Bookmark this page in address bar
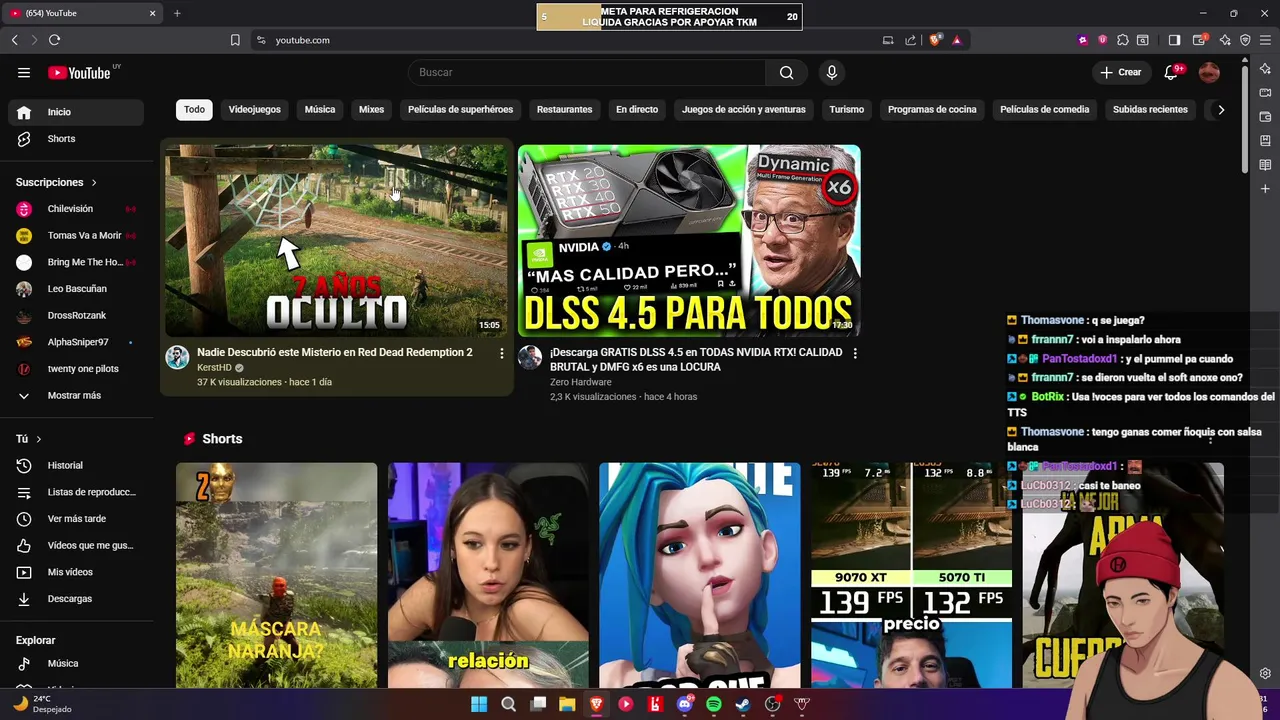Image resolution: width=1280 pixels, height=720 pixels. 235,40
